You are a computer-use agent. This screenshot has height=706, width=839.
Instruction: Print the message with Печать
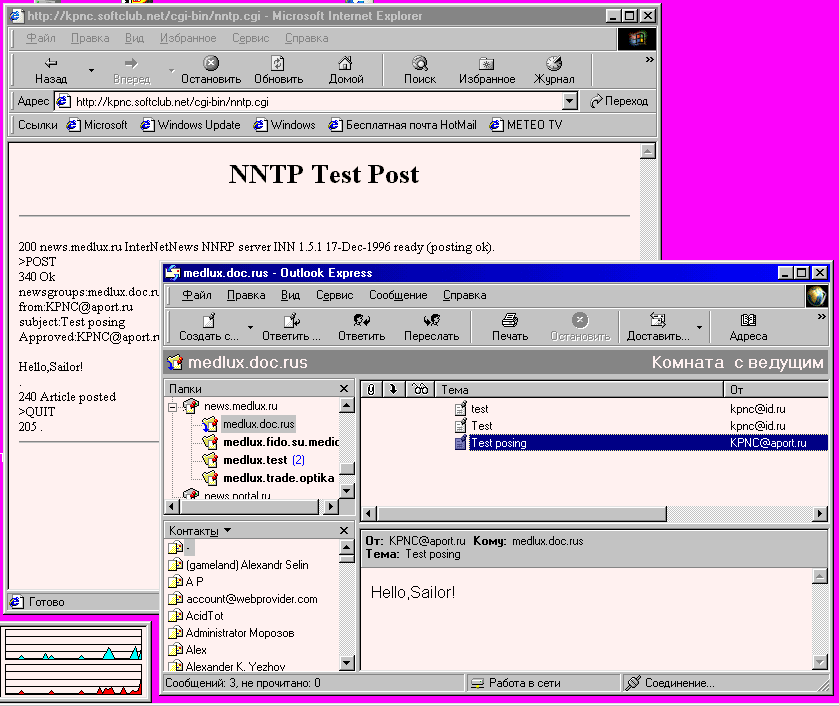pyautogui.click(x=509, y=328)
